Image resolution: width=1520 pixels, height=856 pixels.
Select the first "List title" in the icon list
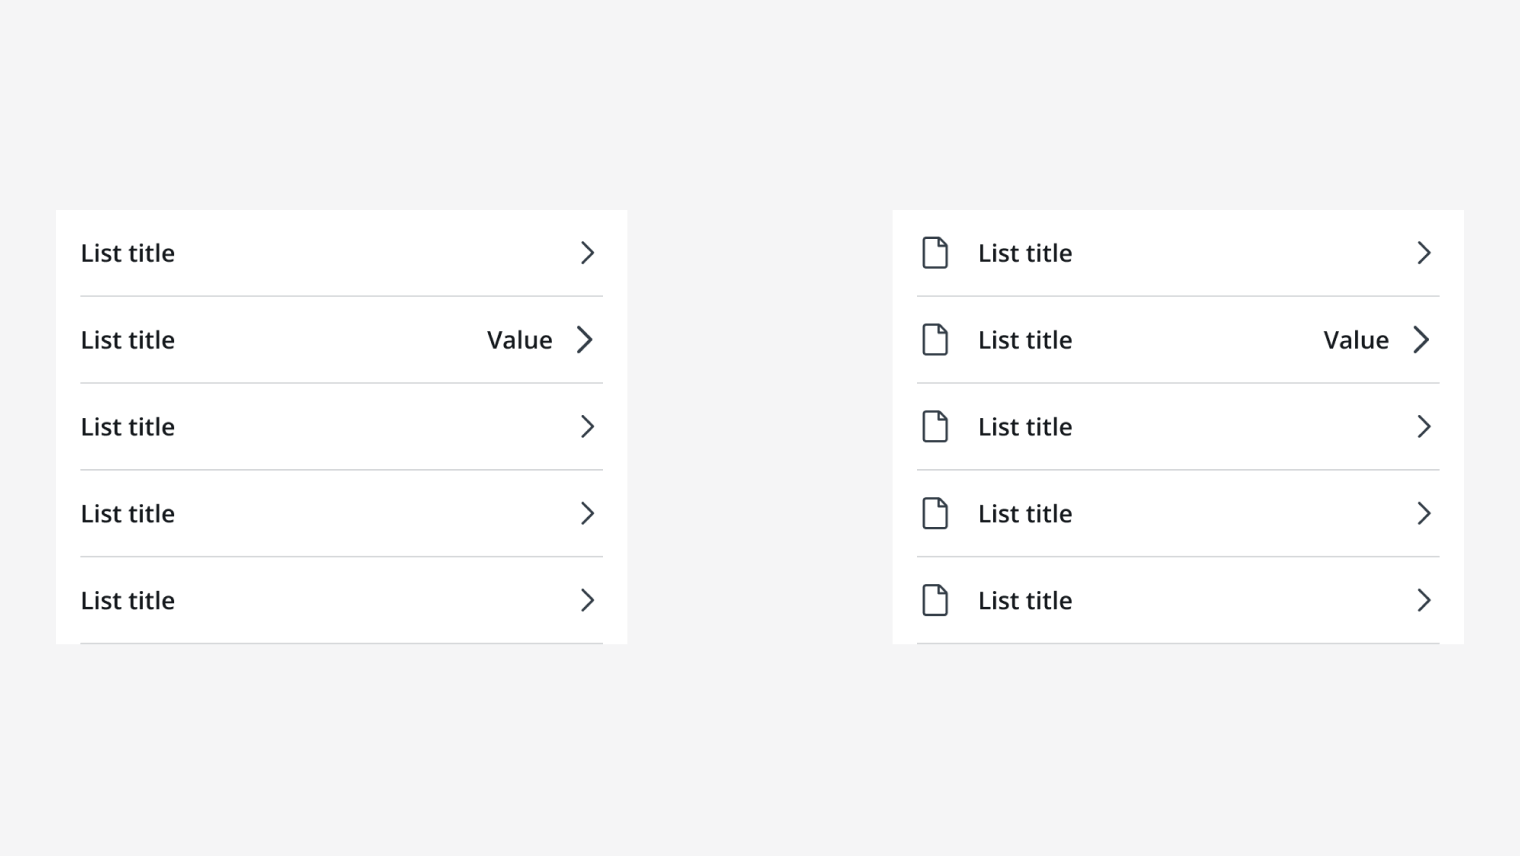(x=1025, y=253)
